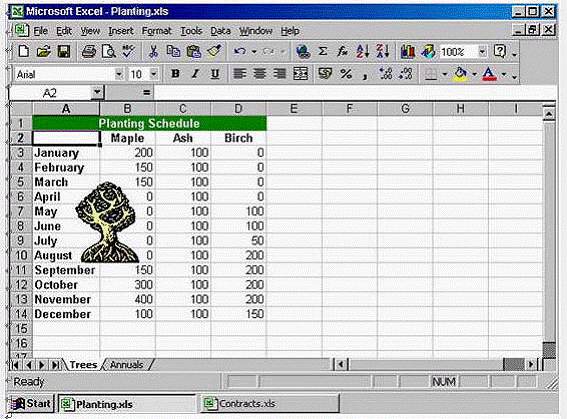This screenshot has height=419, width=567.
Task: Open Office Assistant help icon
Action: click(500, 52)
